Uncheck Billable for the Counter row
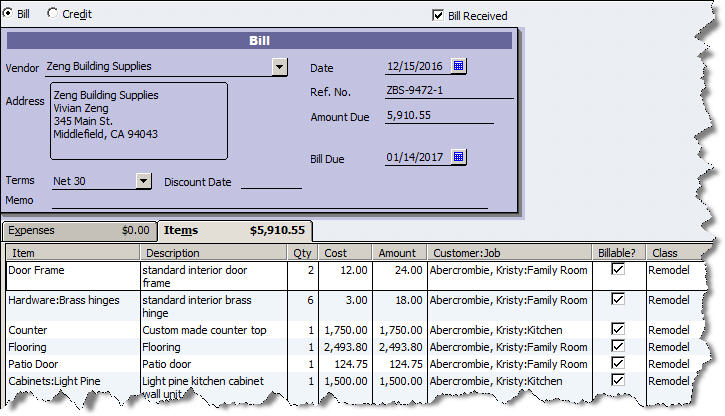Screen dimensions: 725x416 [618, 329]
